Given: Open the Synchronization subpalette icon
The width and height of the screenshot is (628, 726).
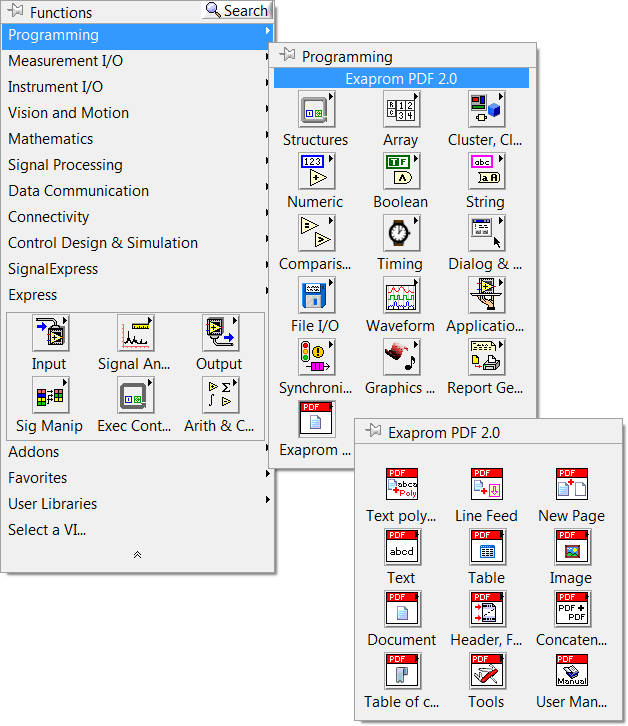Looking at the screenshot, I should click(316, 357).
